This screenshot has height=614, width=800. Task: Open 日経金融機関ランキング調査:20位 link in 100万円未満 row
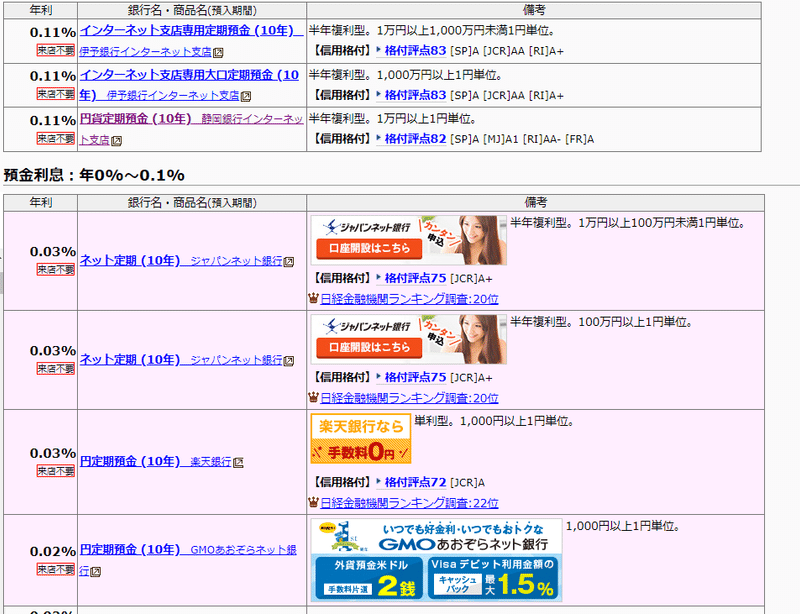pos(409,299)
